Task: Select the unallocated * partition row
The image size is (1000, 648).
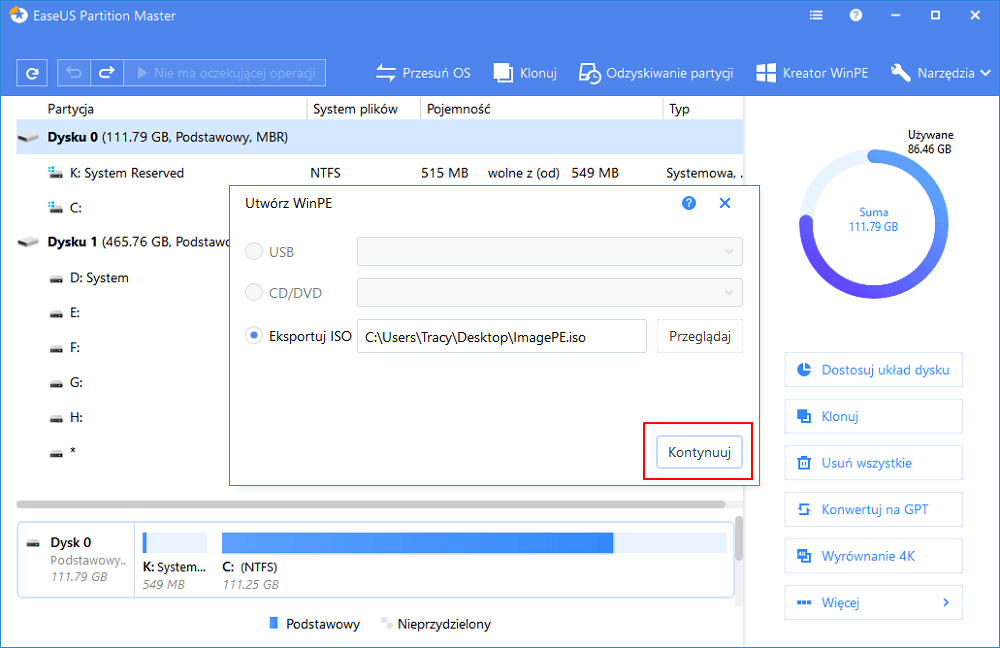Action: click(x=122, y=452)
